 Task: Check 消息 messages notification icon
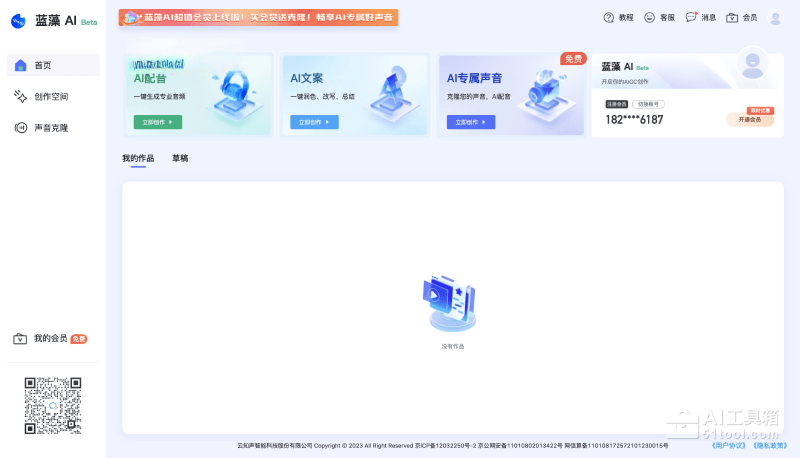(x=700, y=18)
